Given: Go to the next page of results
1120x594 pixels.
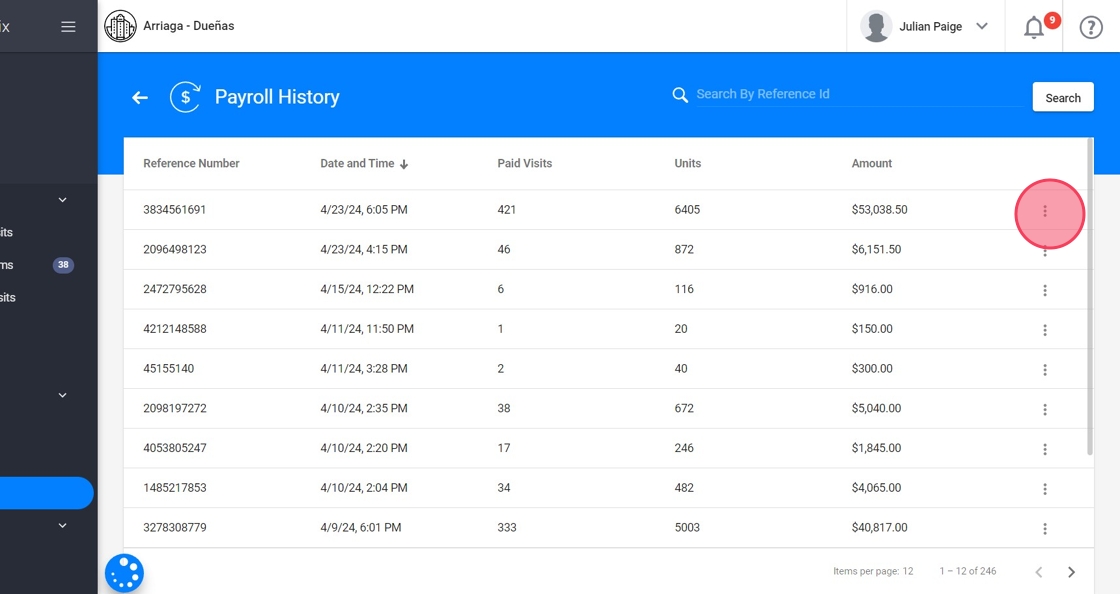Looking at the screenshot, I should [x=1071, y=572].
